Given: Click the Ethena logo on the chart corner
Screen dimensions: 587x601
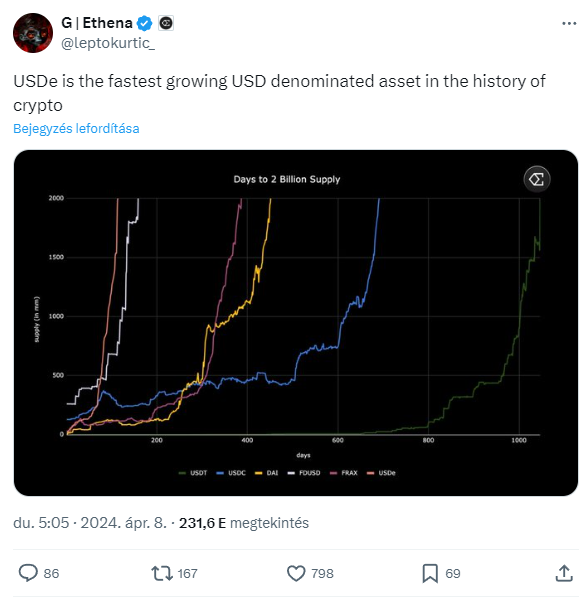Looking at the screenshot, I should pyautogui.click(x=537, y=179).
